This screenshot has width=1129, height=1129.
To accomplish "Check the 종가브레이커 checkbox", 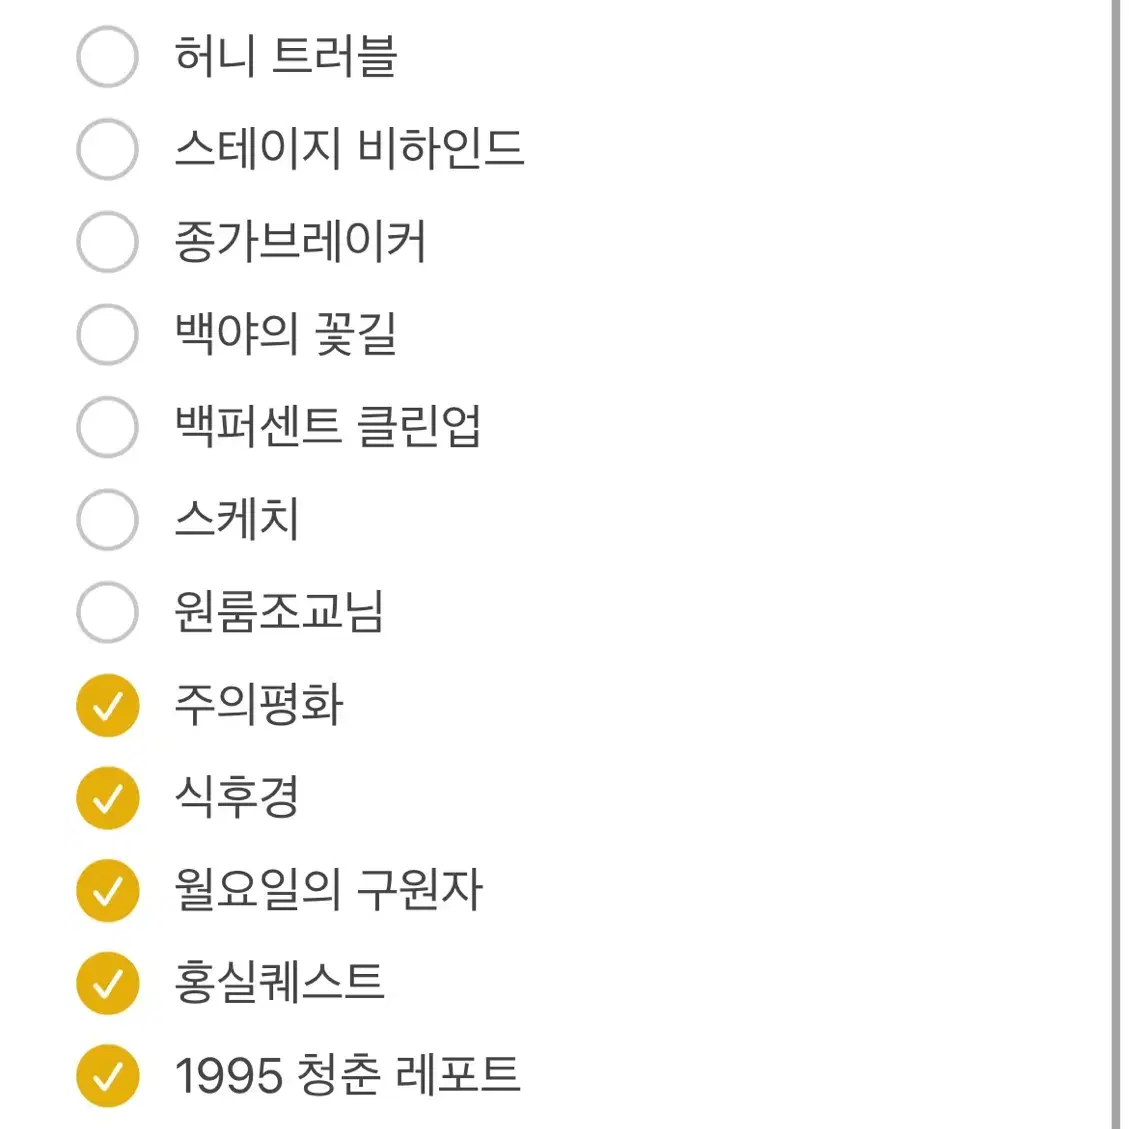I will click(x=107, y=242).
